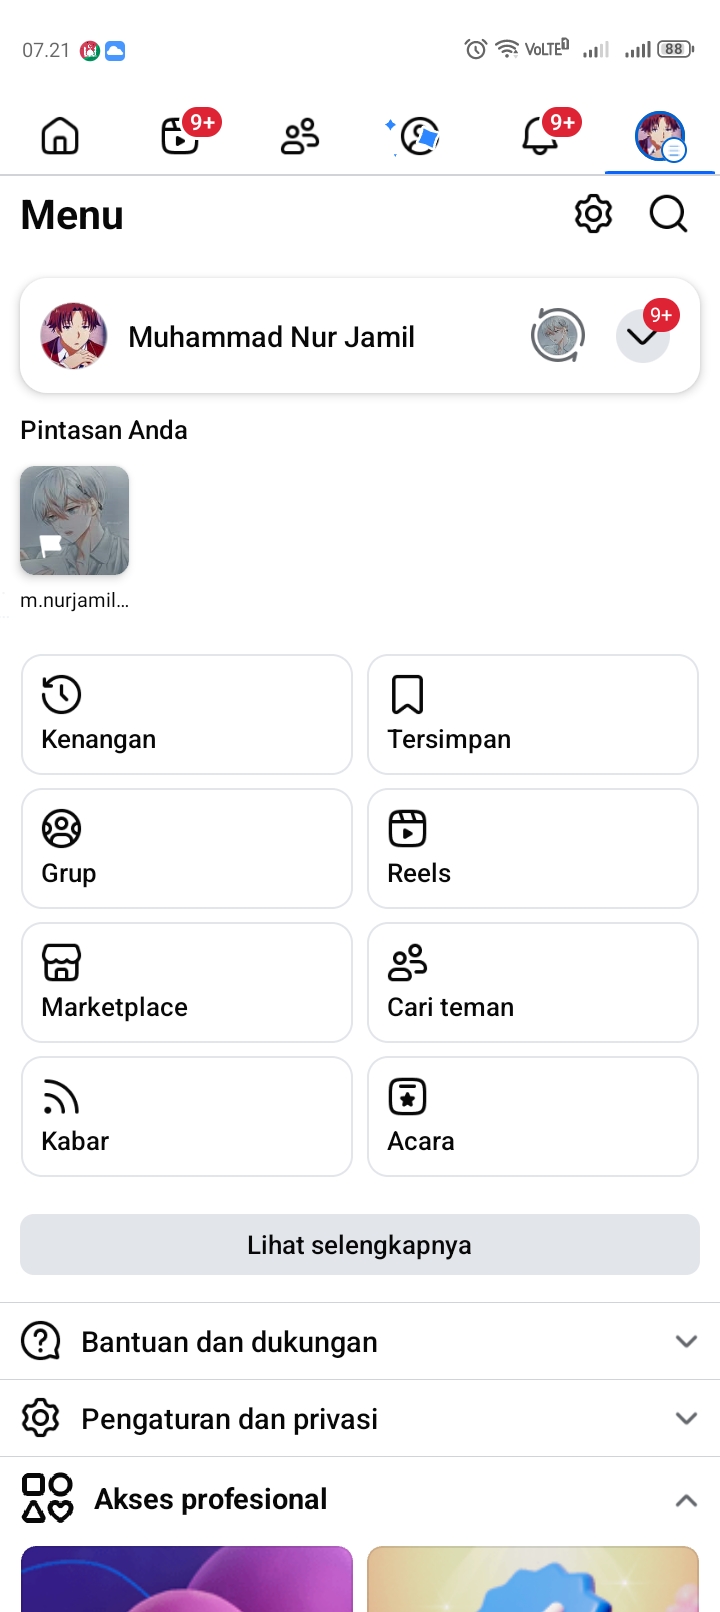Expand Pengaturan dan privasi section

click(x=360, y=1418)
